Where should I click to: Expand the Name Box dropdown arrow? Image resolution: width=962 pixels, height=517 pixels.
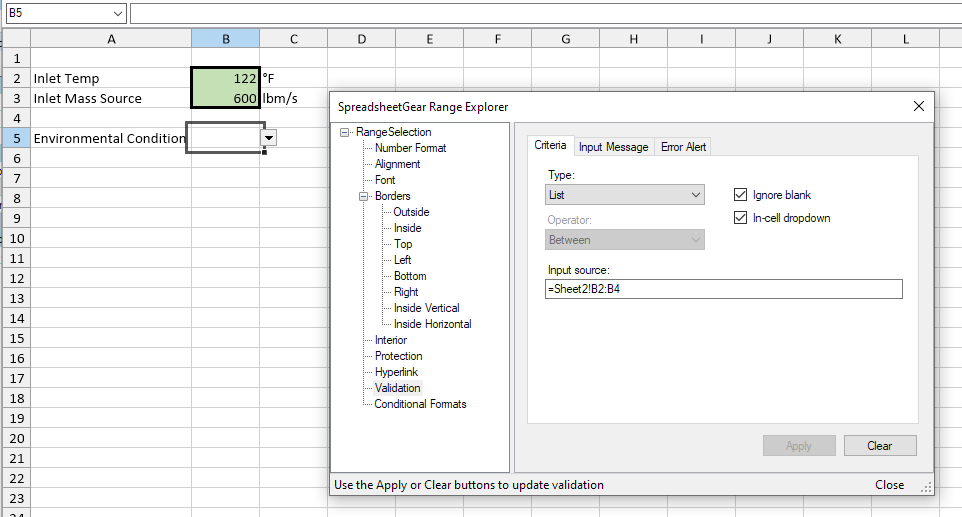point(118,13)
